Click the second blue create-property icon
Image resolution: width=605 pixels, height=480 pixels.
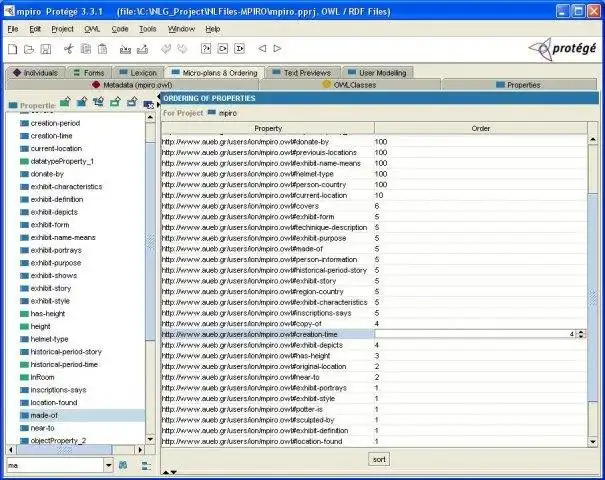pos(82,102)
